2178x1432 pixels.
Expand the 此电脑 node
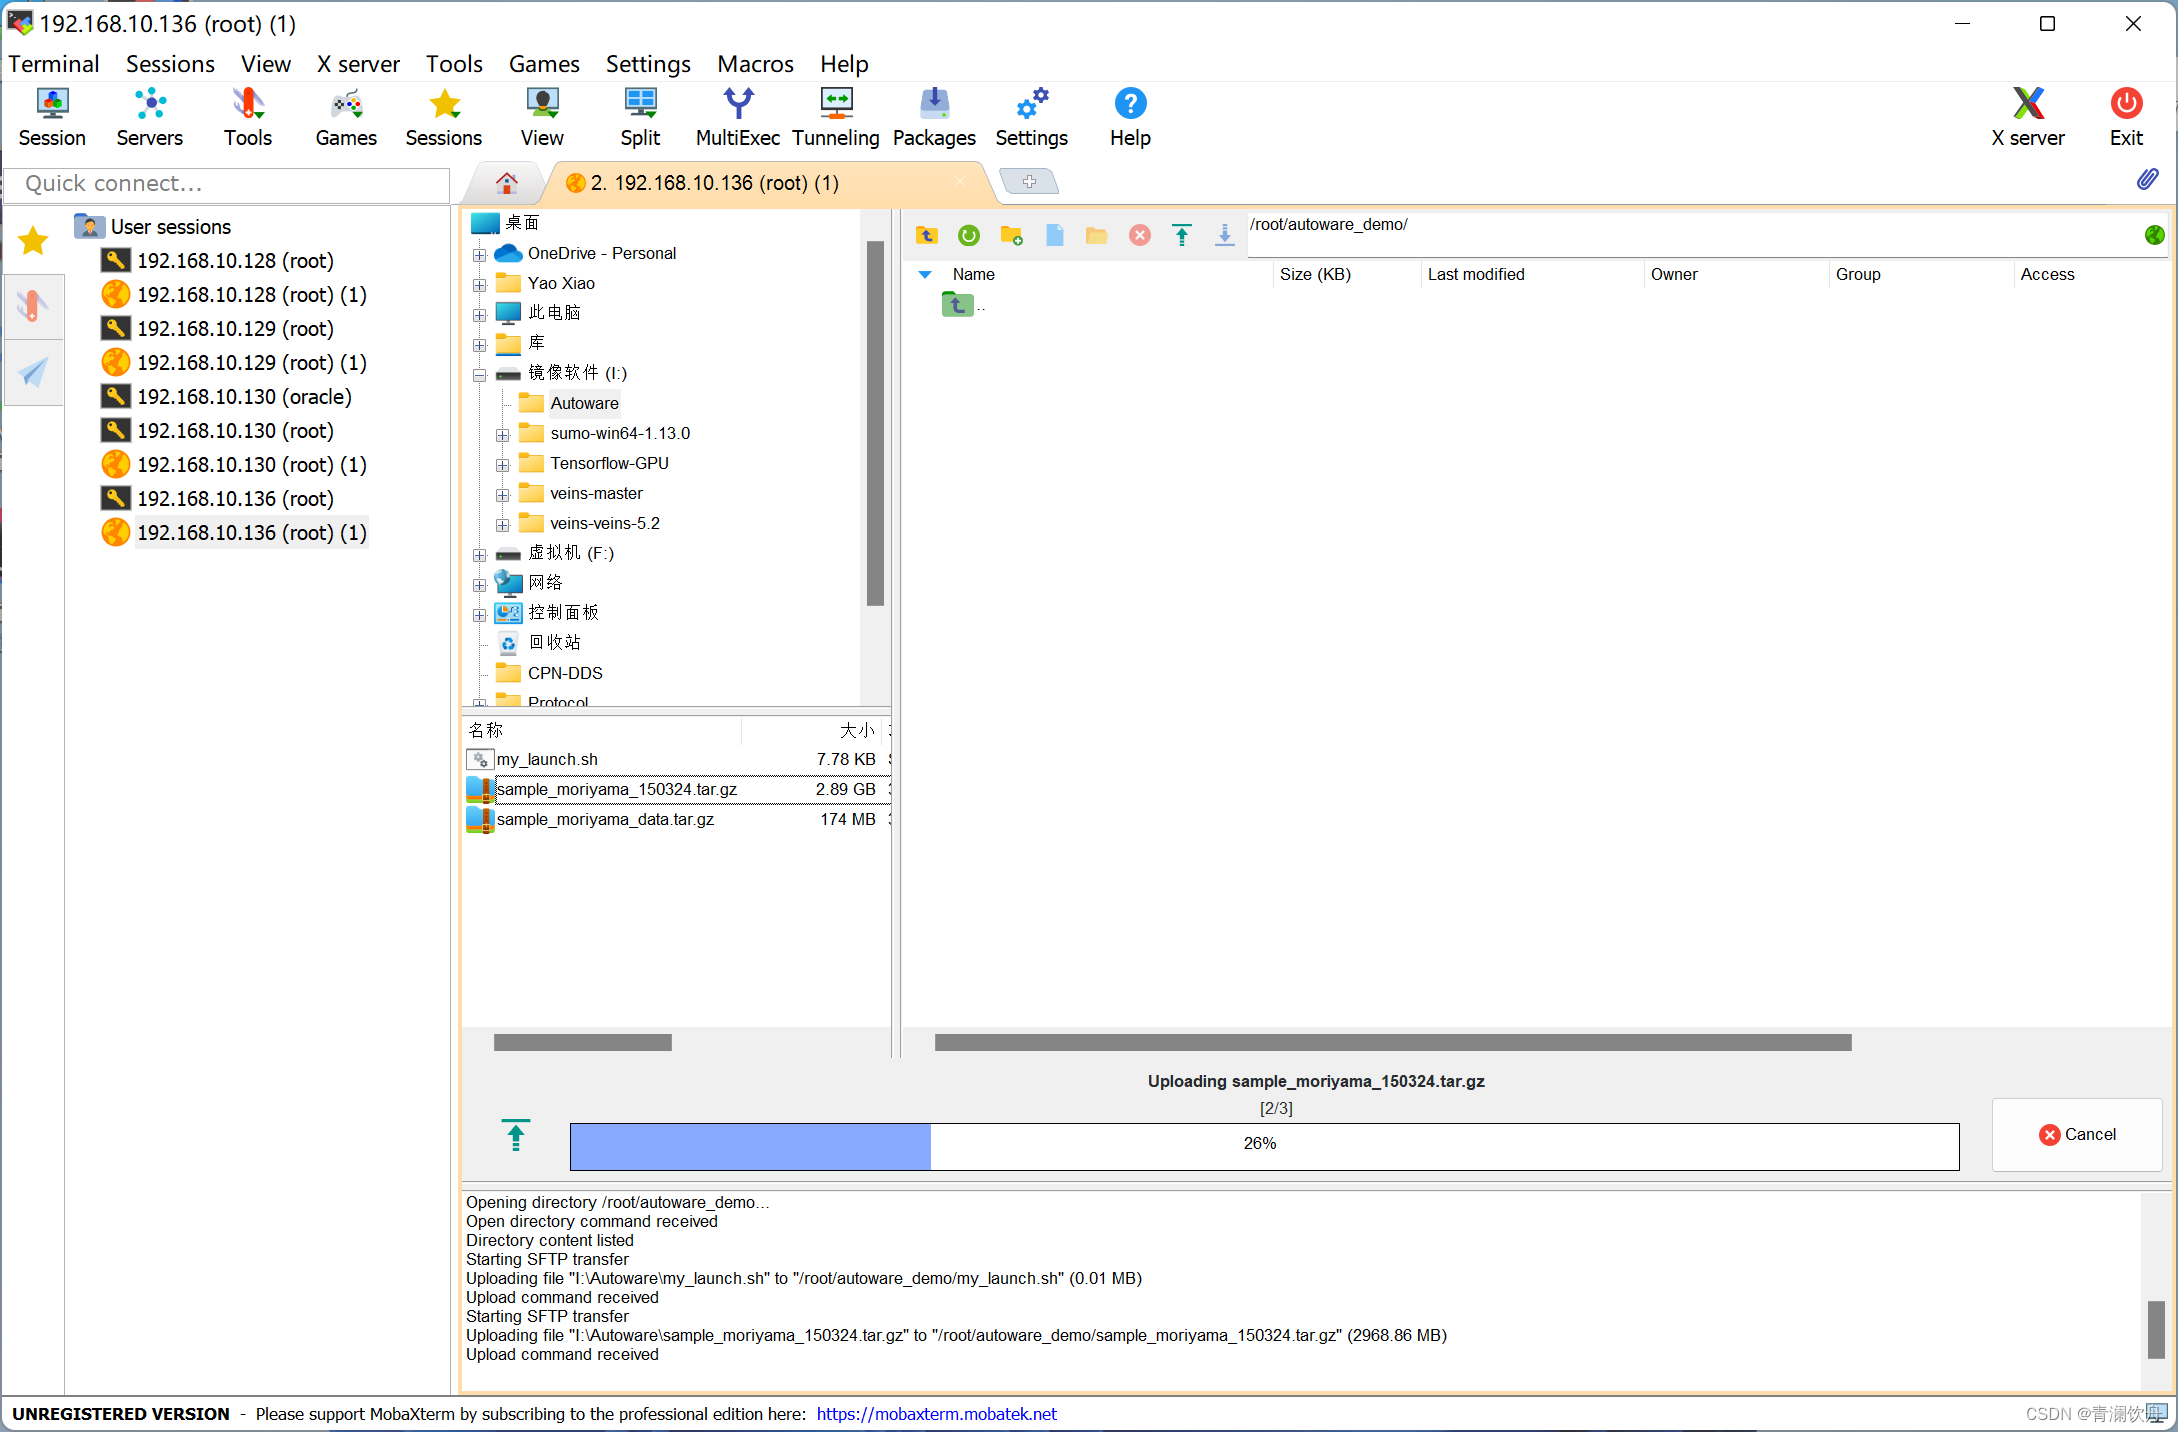[x=480, y=315]
